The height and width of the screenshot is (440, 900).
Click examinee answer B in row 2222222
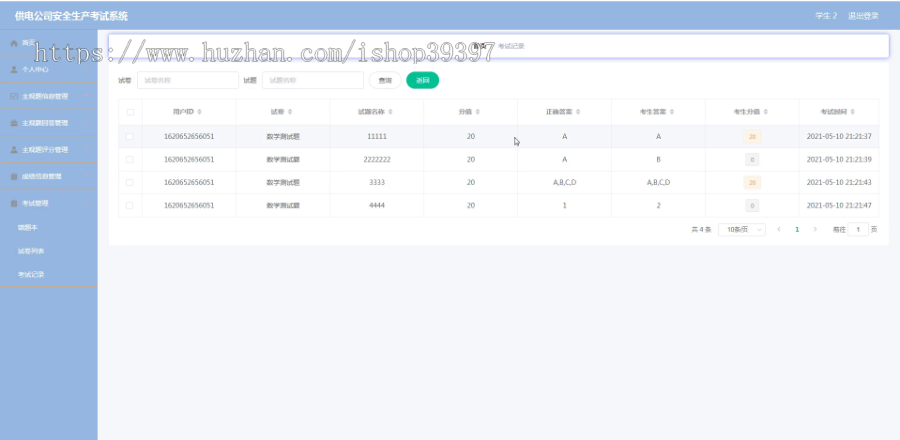click(658, 159)
